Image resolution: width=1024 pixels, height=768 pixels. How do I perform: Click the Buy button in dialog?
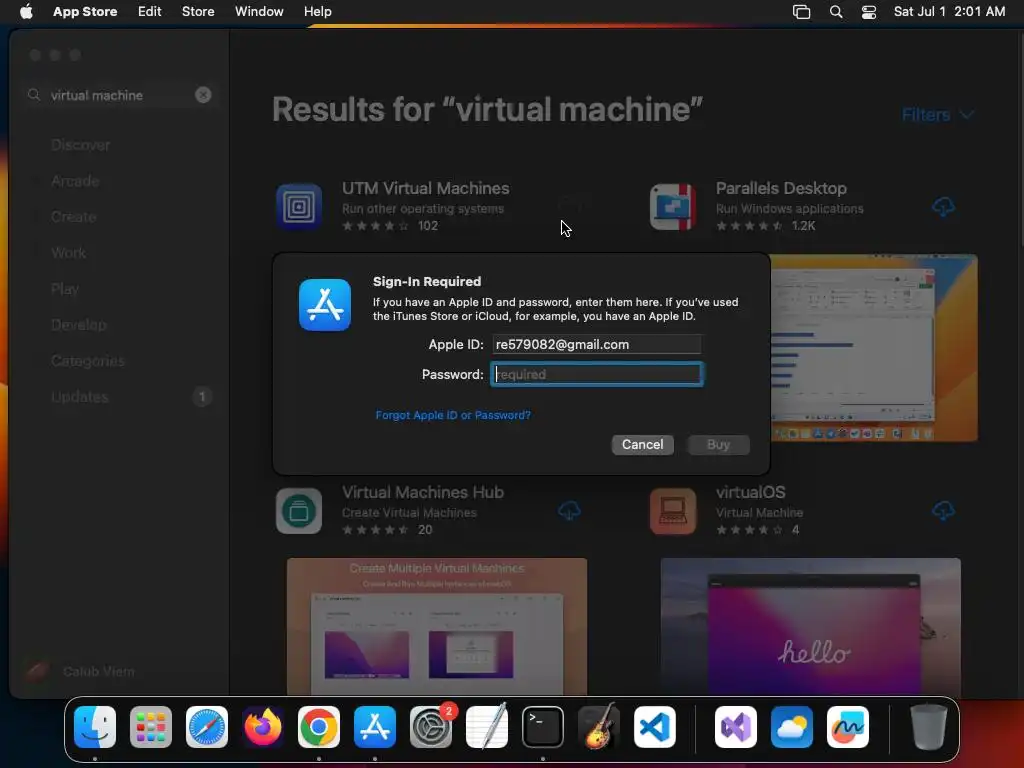pyautogui.click(x=718, y=445)
